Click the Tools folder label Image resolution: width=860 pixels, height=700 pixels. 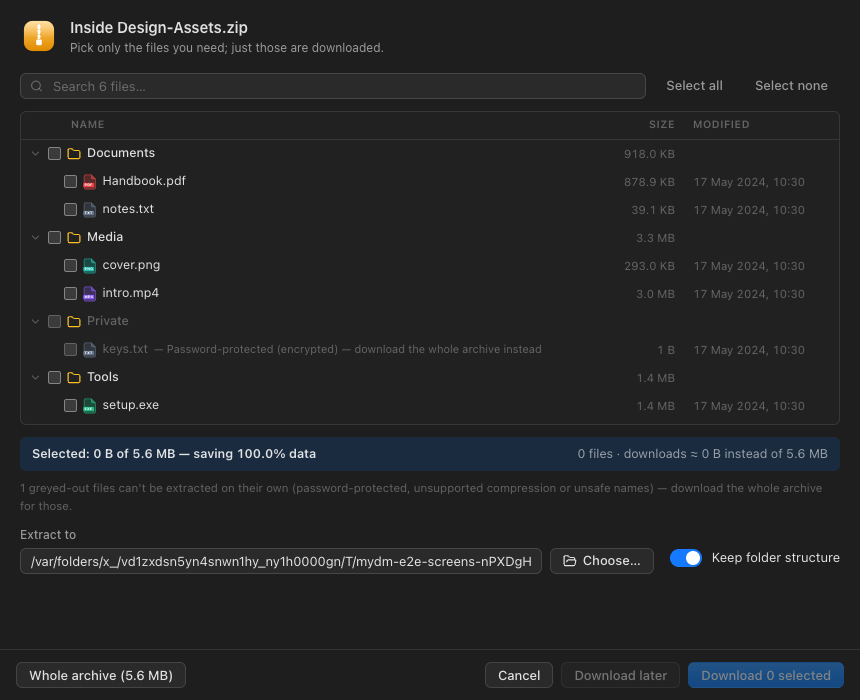pos(103,377)
